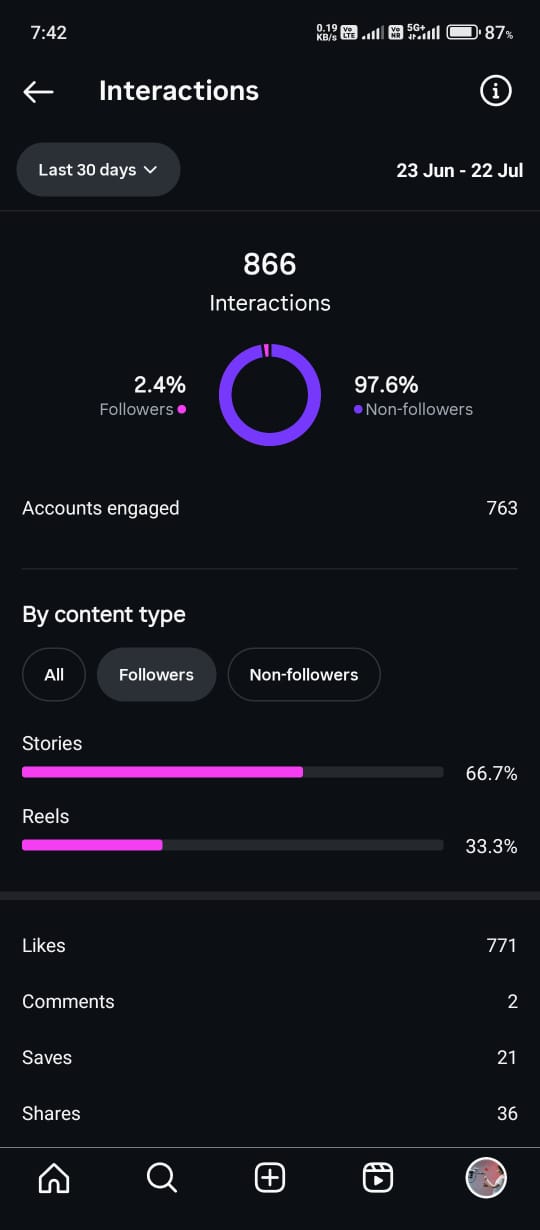Image resolution: width=540 pixels, height=1230 pixels.
Task: Tap the create new post plus icon
Action: pyautogui.click(x=270, y=1178)
